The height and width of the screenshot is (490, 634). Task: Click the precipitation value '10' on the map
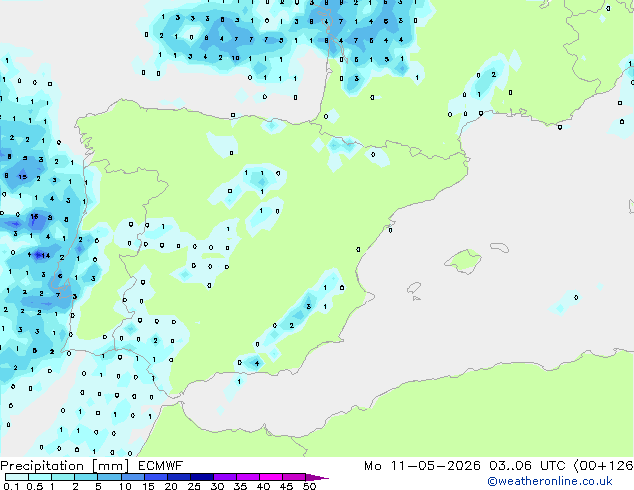[235, 58]
